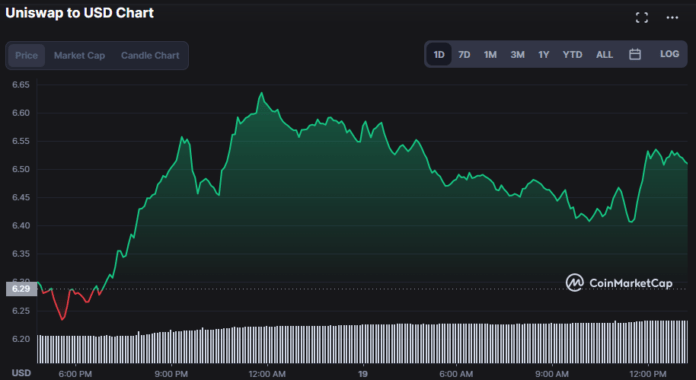Viewport: 696px width, 380px height.
Task: Choose the 3M time range
Action: point(517,55)
